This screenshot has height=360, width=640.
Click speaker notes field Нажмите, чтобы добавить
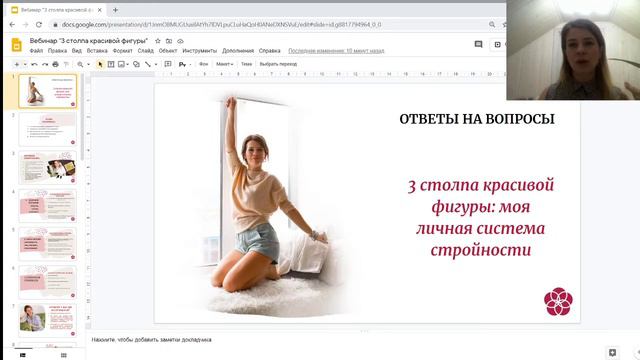151,340
